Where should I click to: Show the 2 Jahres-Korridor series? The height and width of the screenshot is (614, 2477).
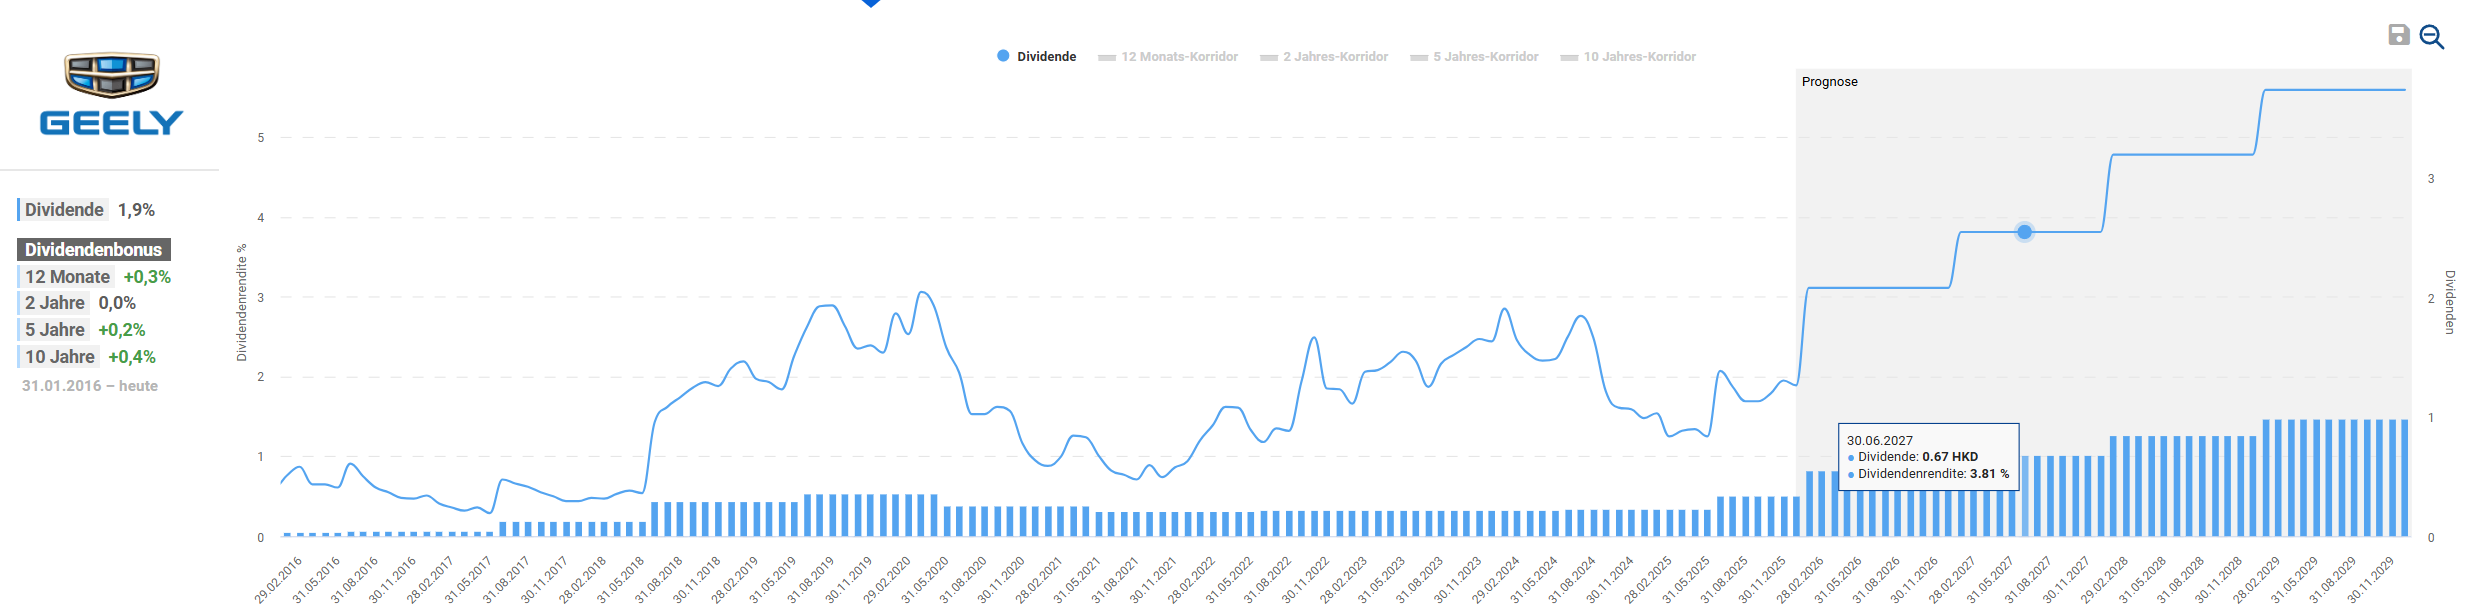1324,57
